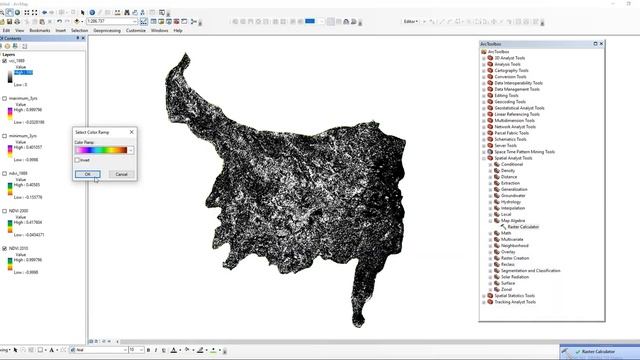Click the Fixed Zoom In icon
Screen dimensions: 640x360
pyautogui.click(x=27, y=13)
